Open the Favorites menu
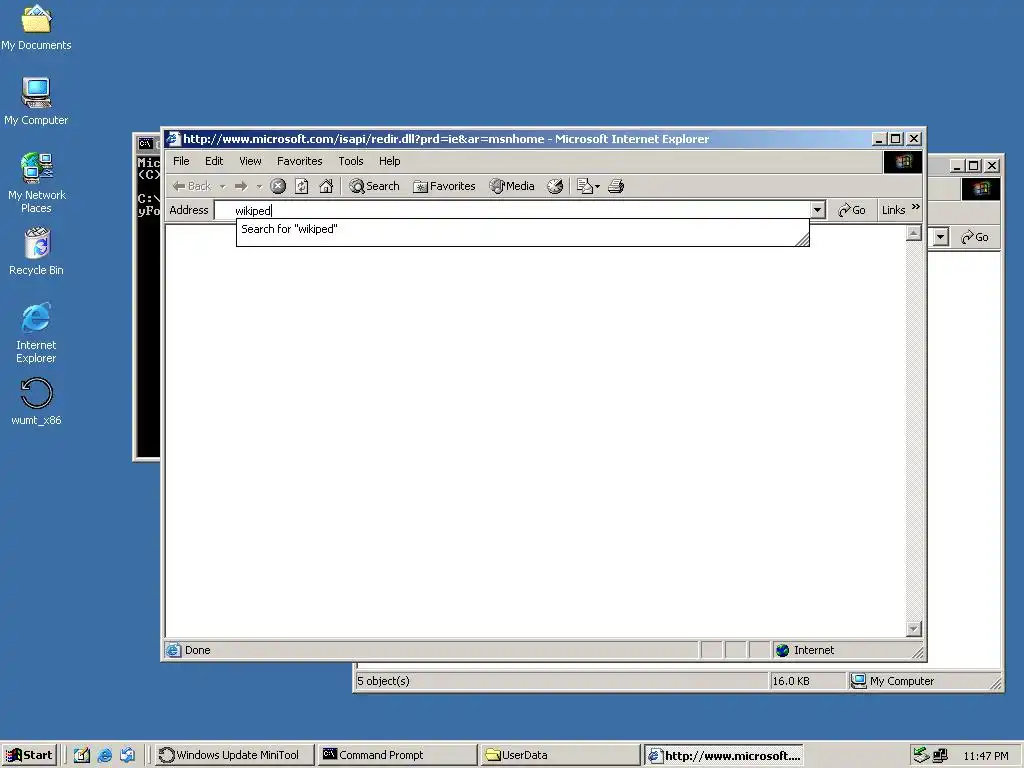Image resolution: width=1024 pixels, height=768 pixels. coord(300,161)
